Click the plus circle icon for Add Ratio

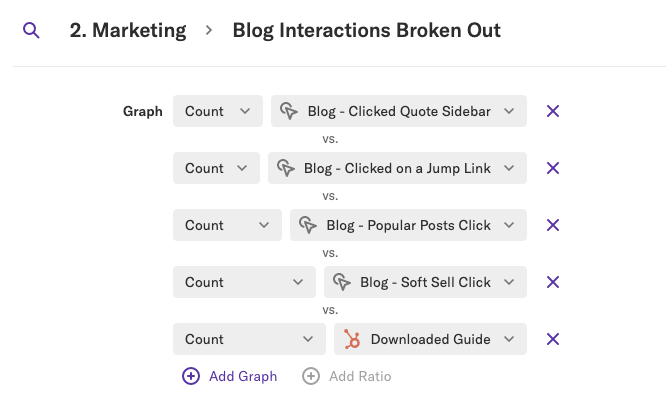click(311, 376)
